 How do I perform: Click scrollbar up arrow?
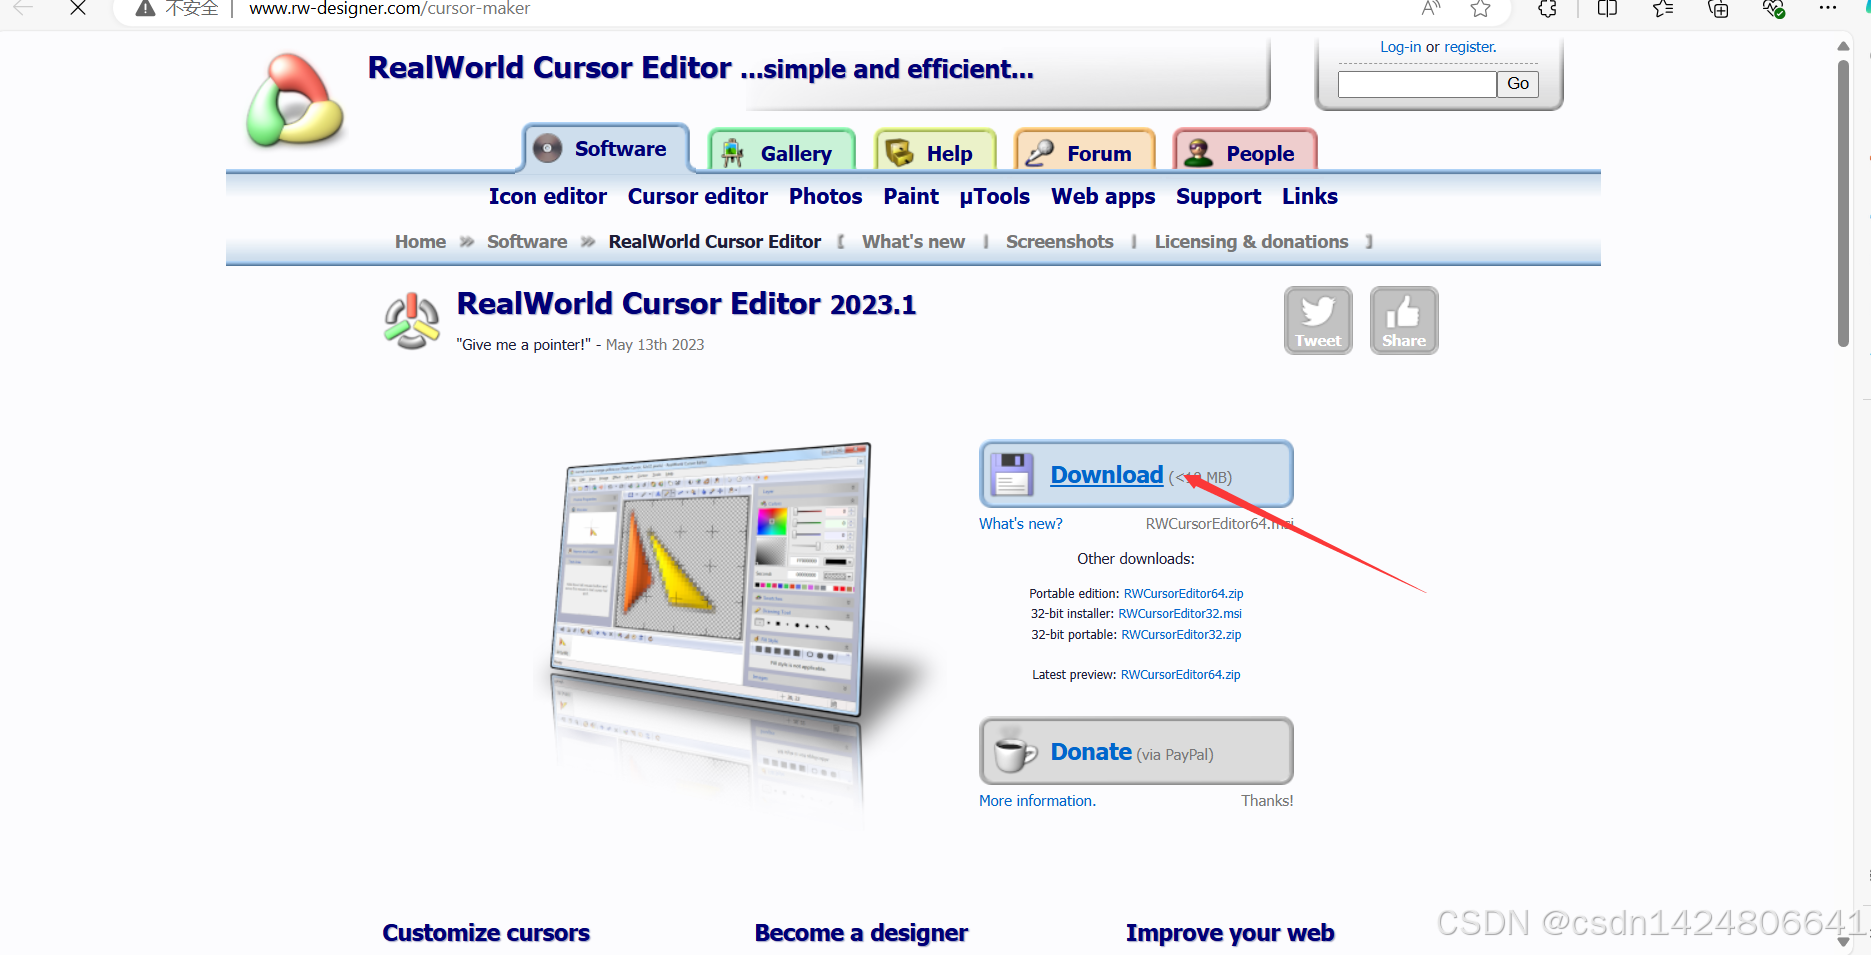[x=1843, y=46]
